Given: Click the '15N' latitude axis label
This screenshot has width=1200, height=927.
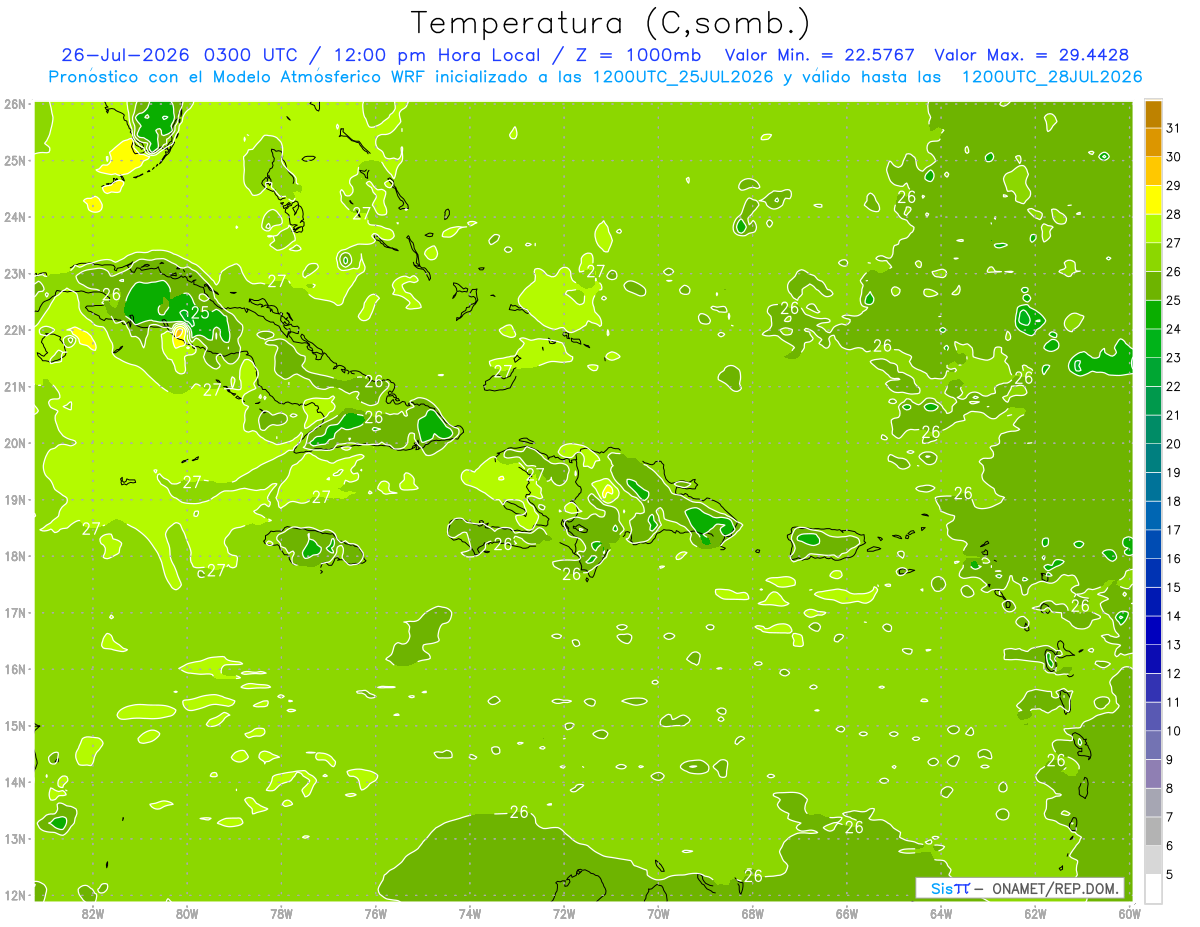Looking at the screenshot, I should coord(14,725).
